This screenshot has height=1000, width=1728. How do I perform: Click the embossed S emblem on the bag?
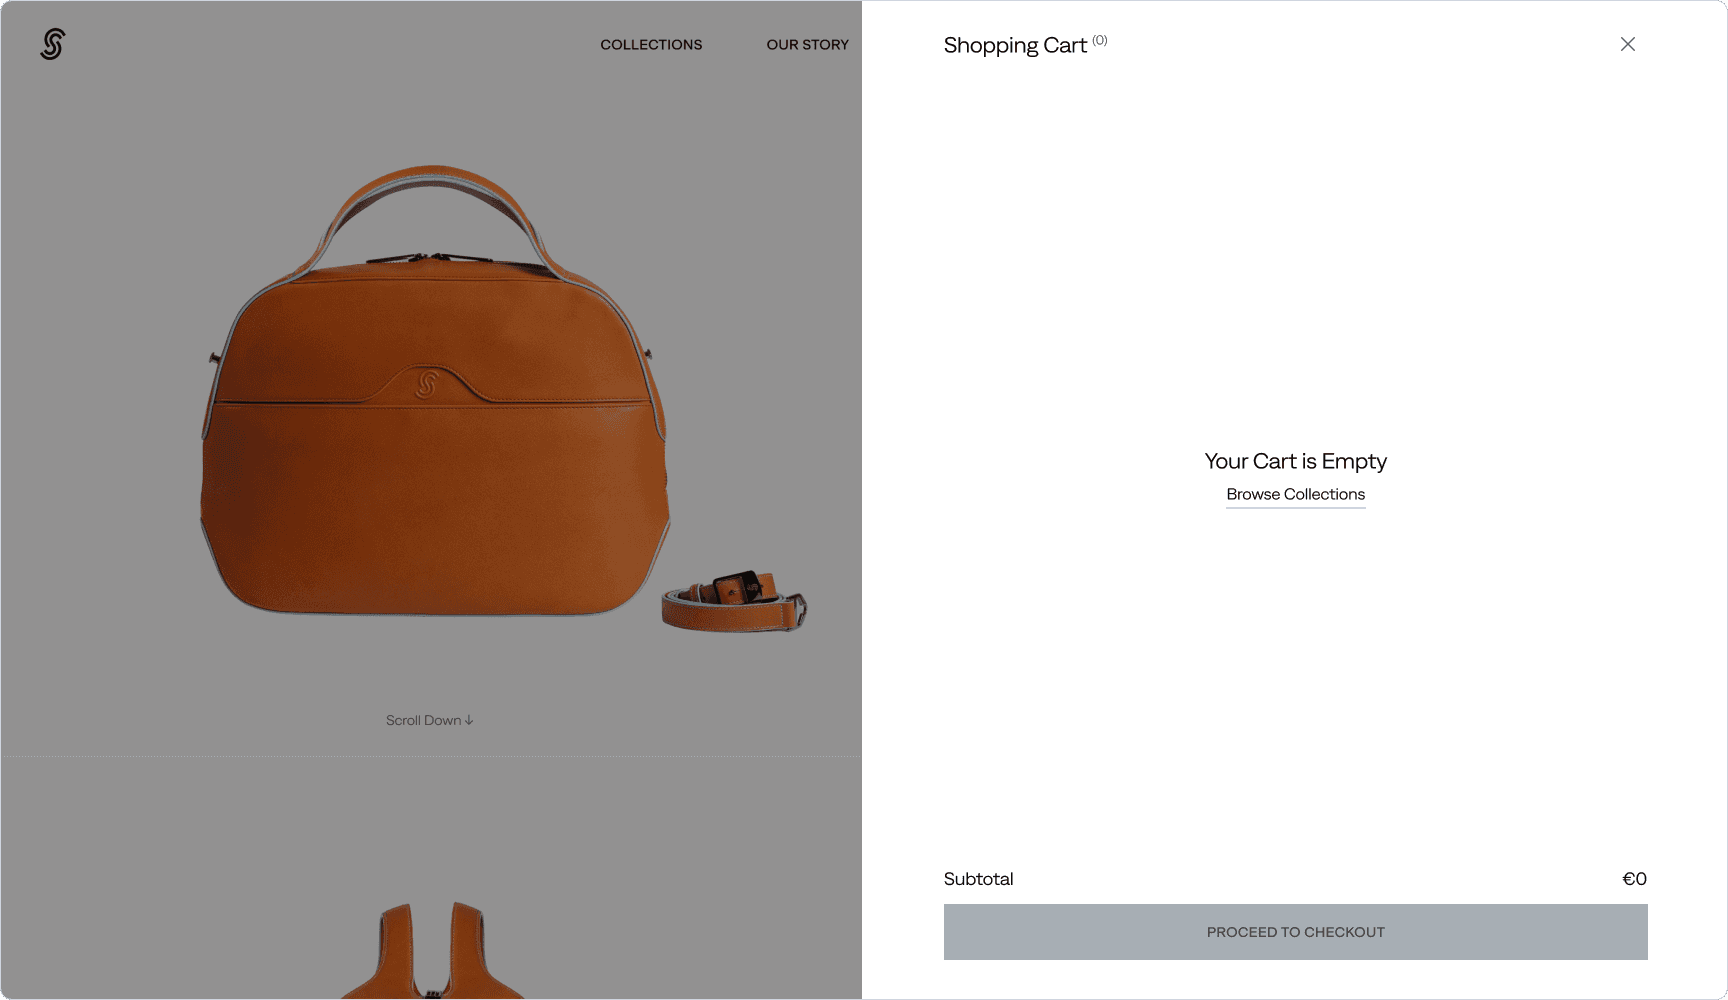(x=427, y=384)
